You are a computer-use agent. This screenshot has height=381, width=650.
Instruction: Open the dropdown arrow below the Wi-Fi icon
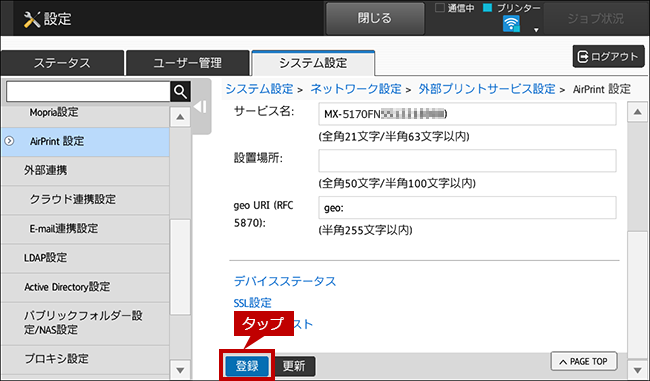click(536, 30)
